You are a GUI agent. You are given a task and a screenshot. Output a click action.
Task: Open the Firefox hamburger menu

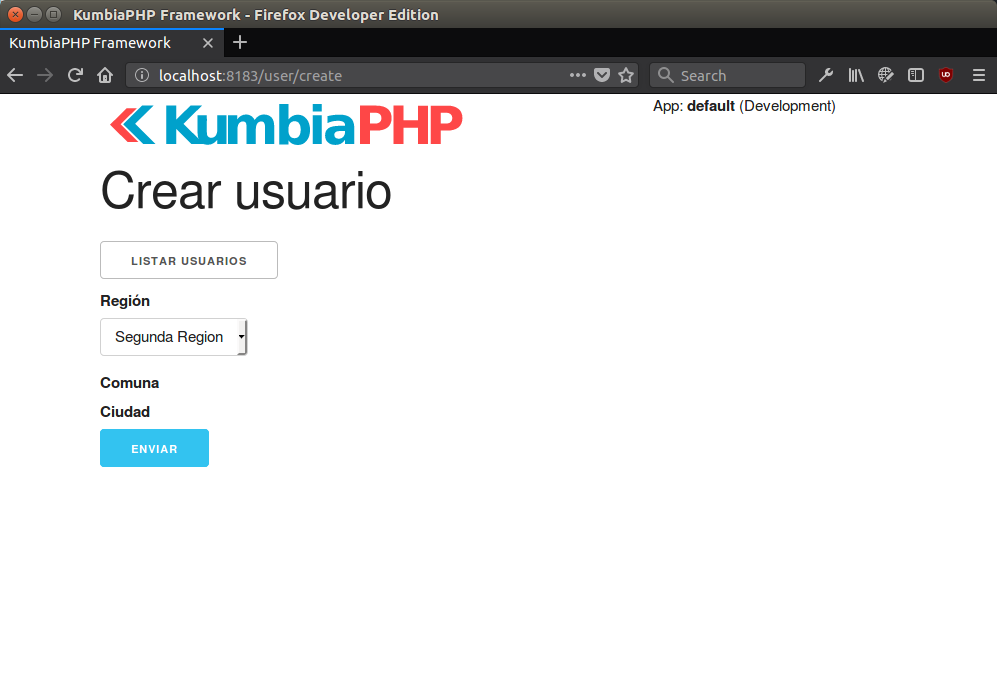979,76
